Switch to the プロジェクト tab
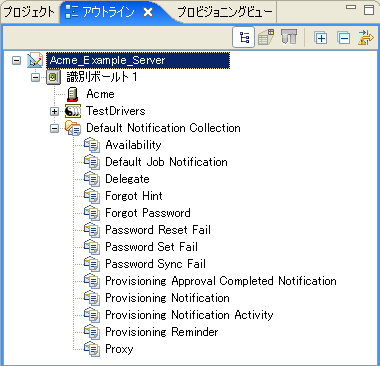Screen dimensions: 380x366 click(x=29, y=12)
